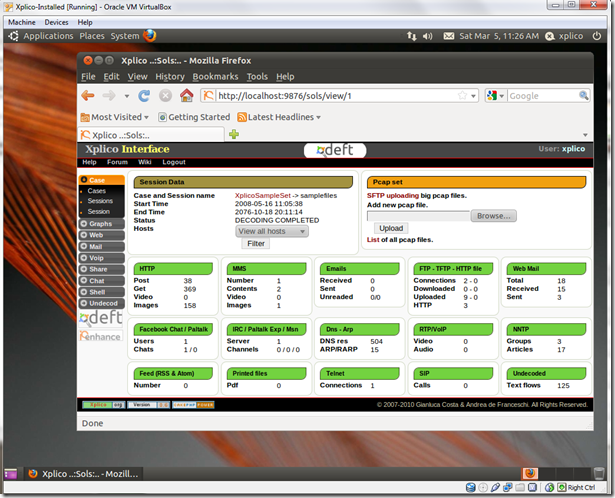The image size is (615, 498).
Task: Open the trash icon in bottom panel
Action: tap(599, 474)
